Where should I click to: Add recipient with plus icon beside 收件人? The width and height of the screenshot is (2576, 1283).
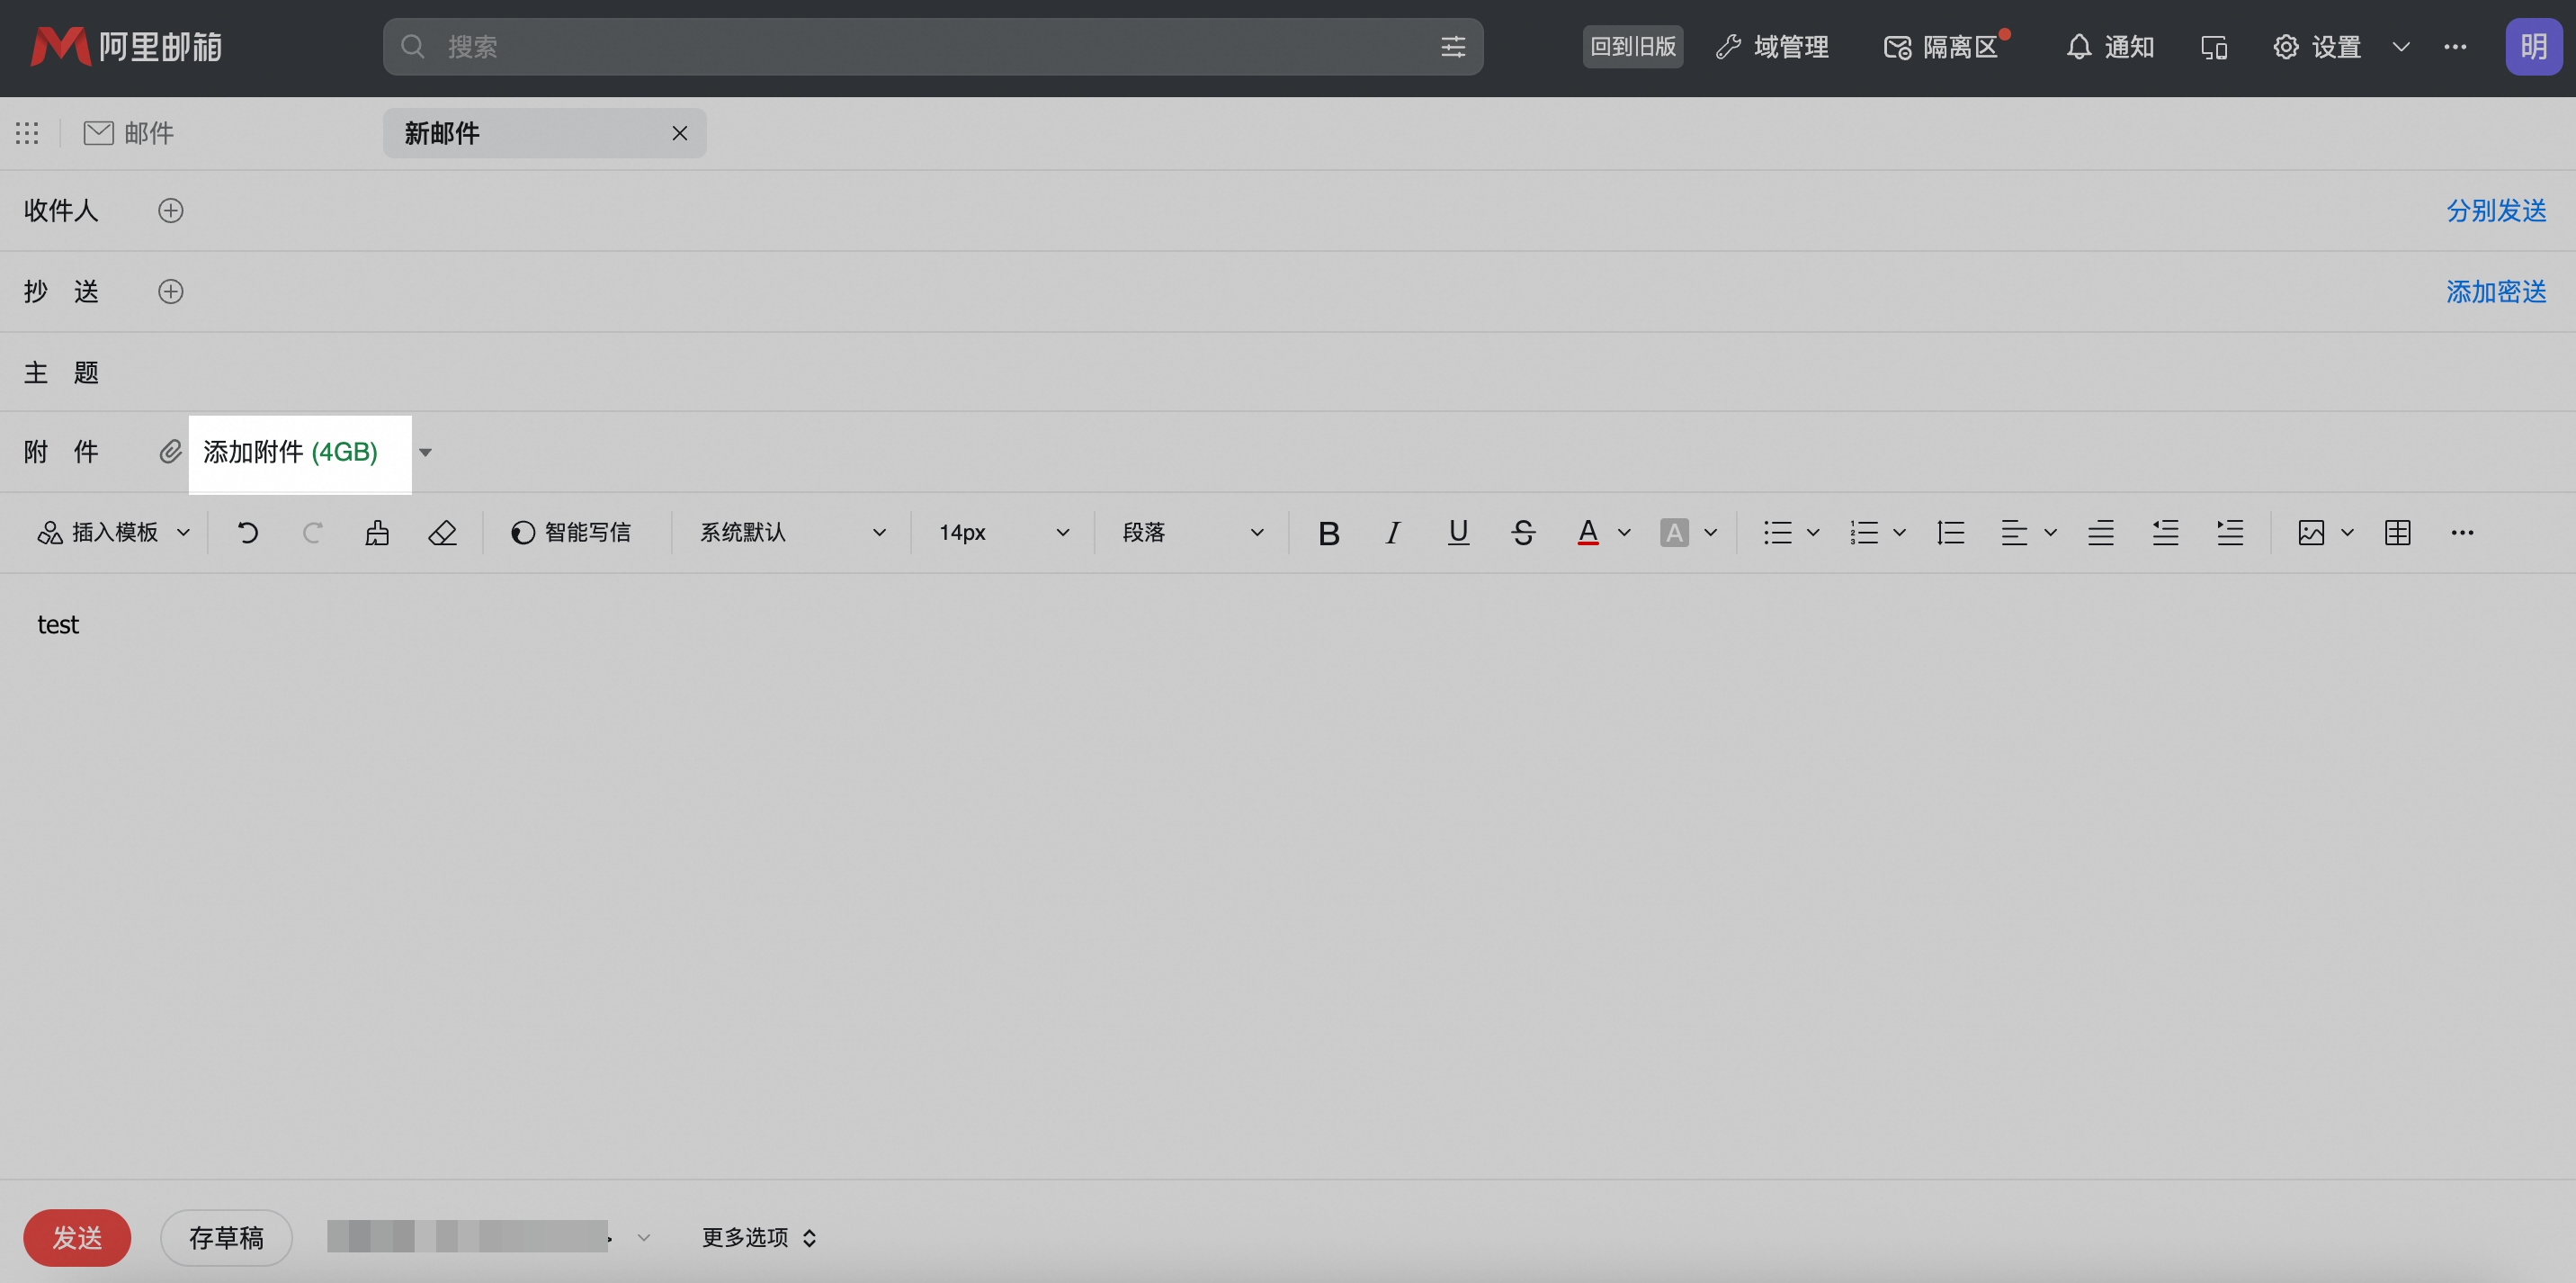point(171,211)
